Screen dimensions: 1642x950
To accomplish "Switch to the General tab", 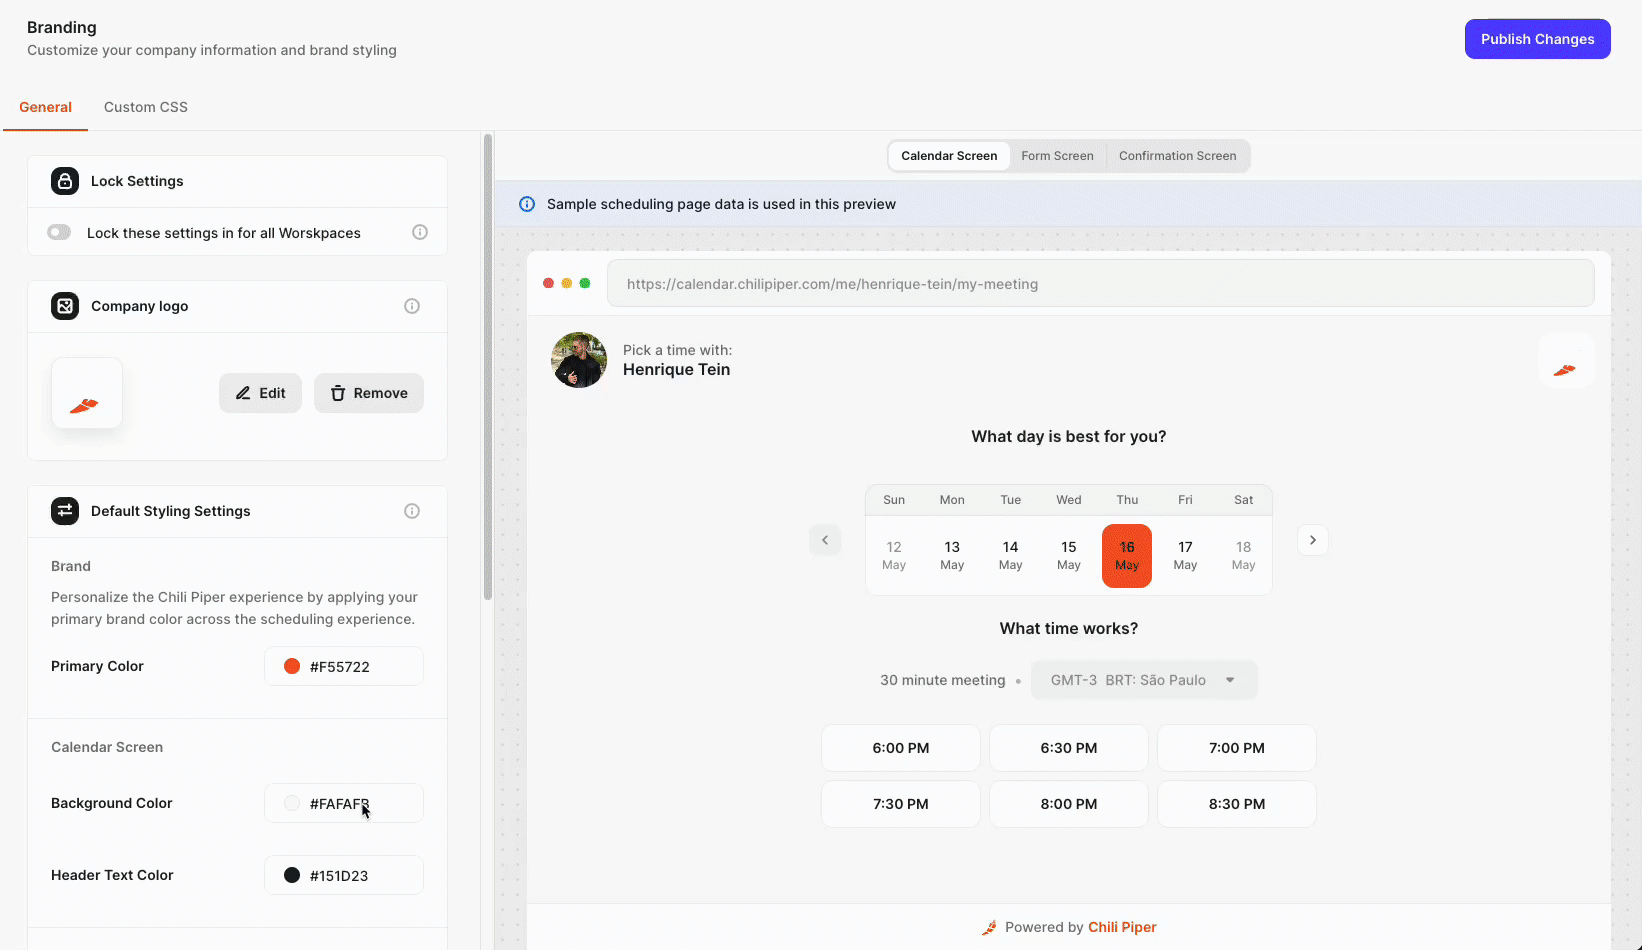I will point(45,107).
